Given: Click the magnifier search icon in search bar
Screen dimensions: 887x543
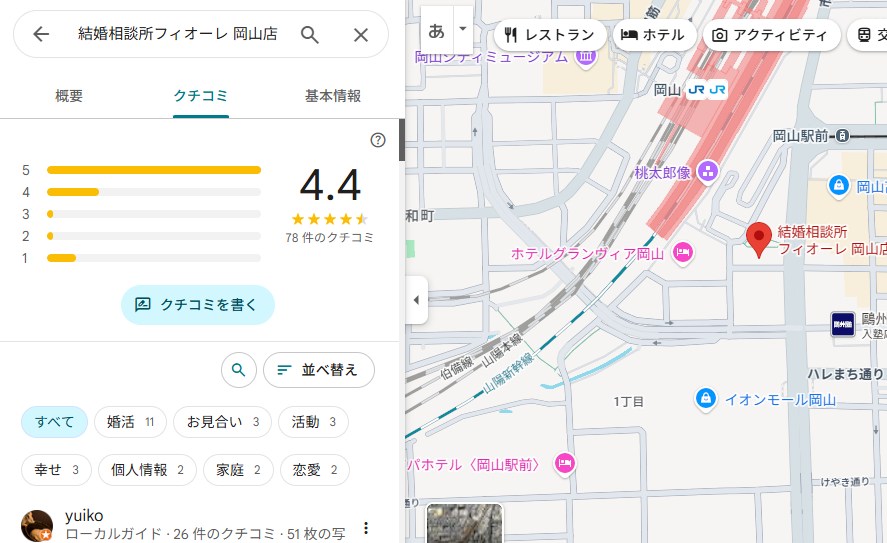Looking at the screenshot, I should point(310,35).
